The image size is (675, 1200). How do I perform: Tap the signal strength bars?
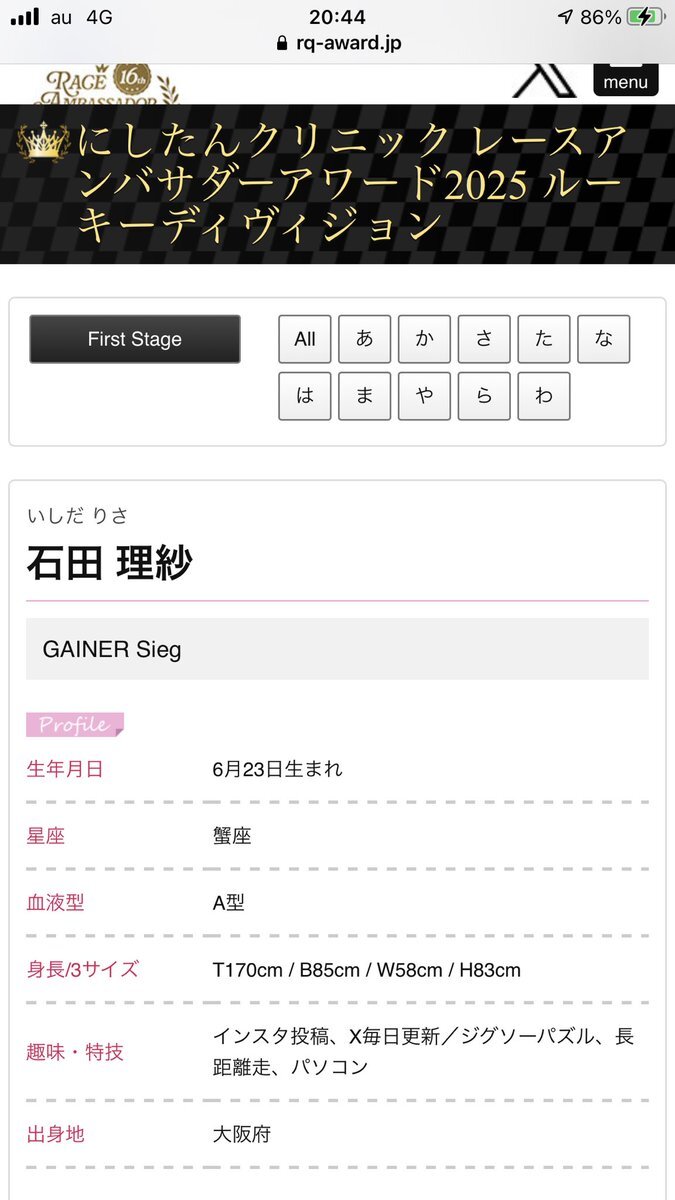(x=25, y=17)
